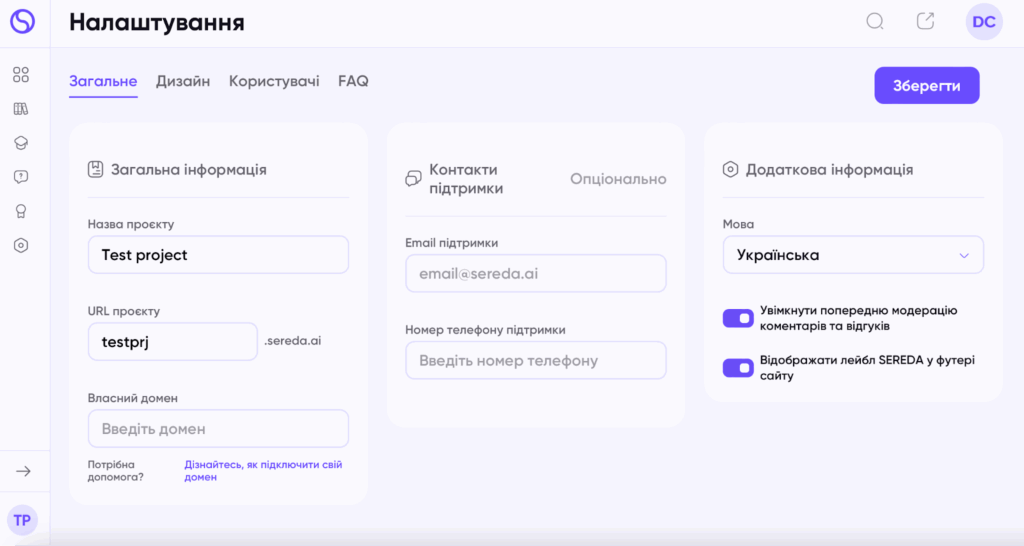
Task: Open the library books icon in sidebar
Action: (21, 109)
